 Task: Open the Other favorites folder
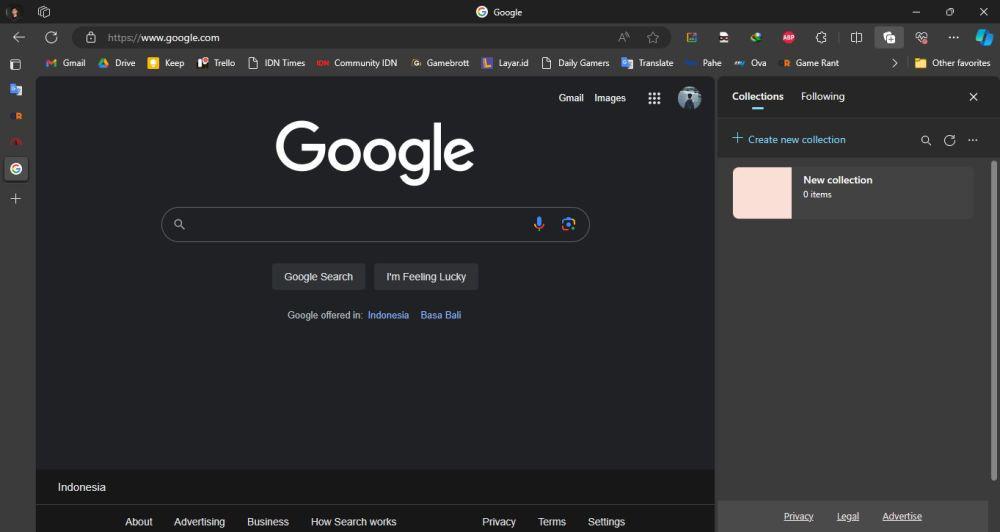pos(952,63)
